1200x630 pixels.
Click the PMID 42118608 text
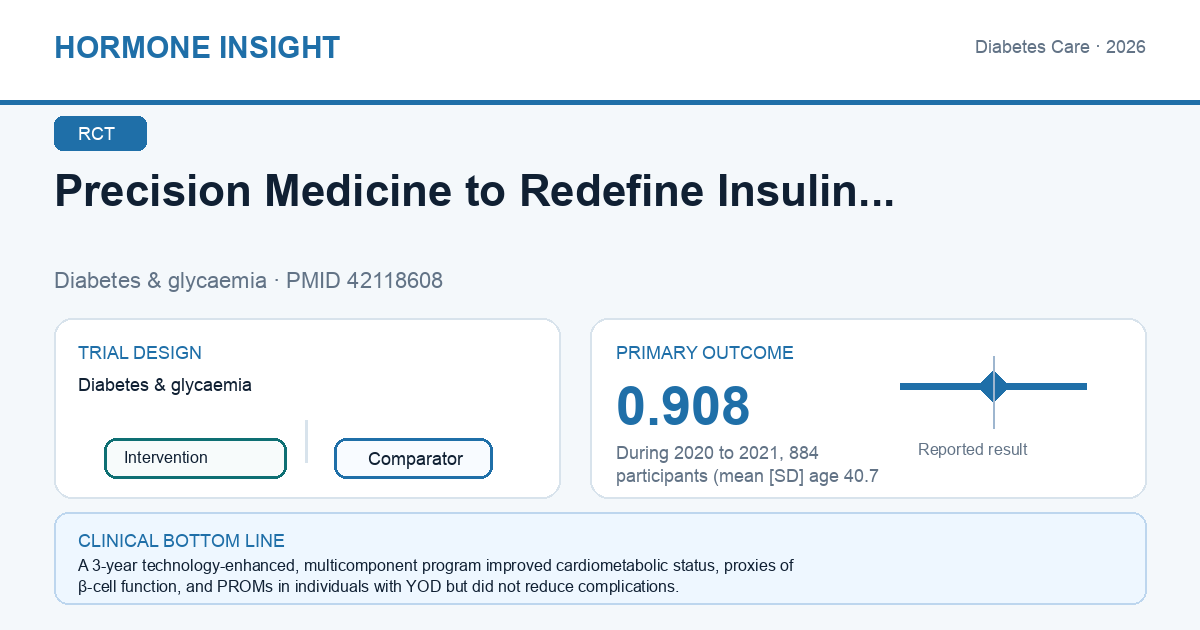(x=364, y=281)
